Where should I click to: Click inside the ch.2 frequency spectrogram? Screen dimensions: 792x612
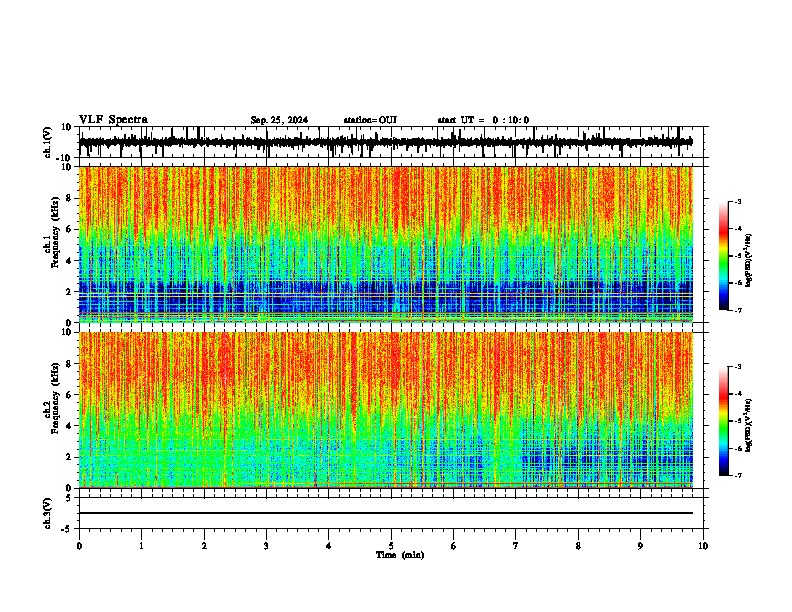(386, 410)
